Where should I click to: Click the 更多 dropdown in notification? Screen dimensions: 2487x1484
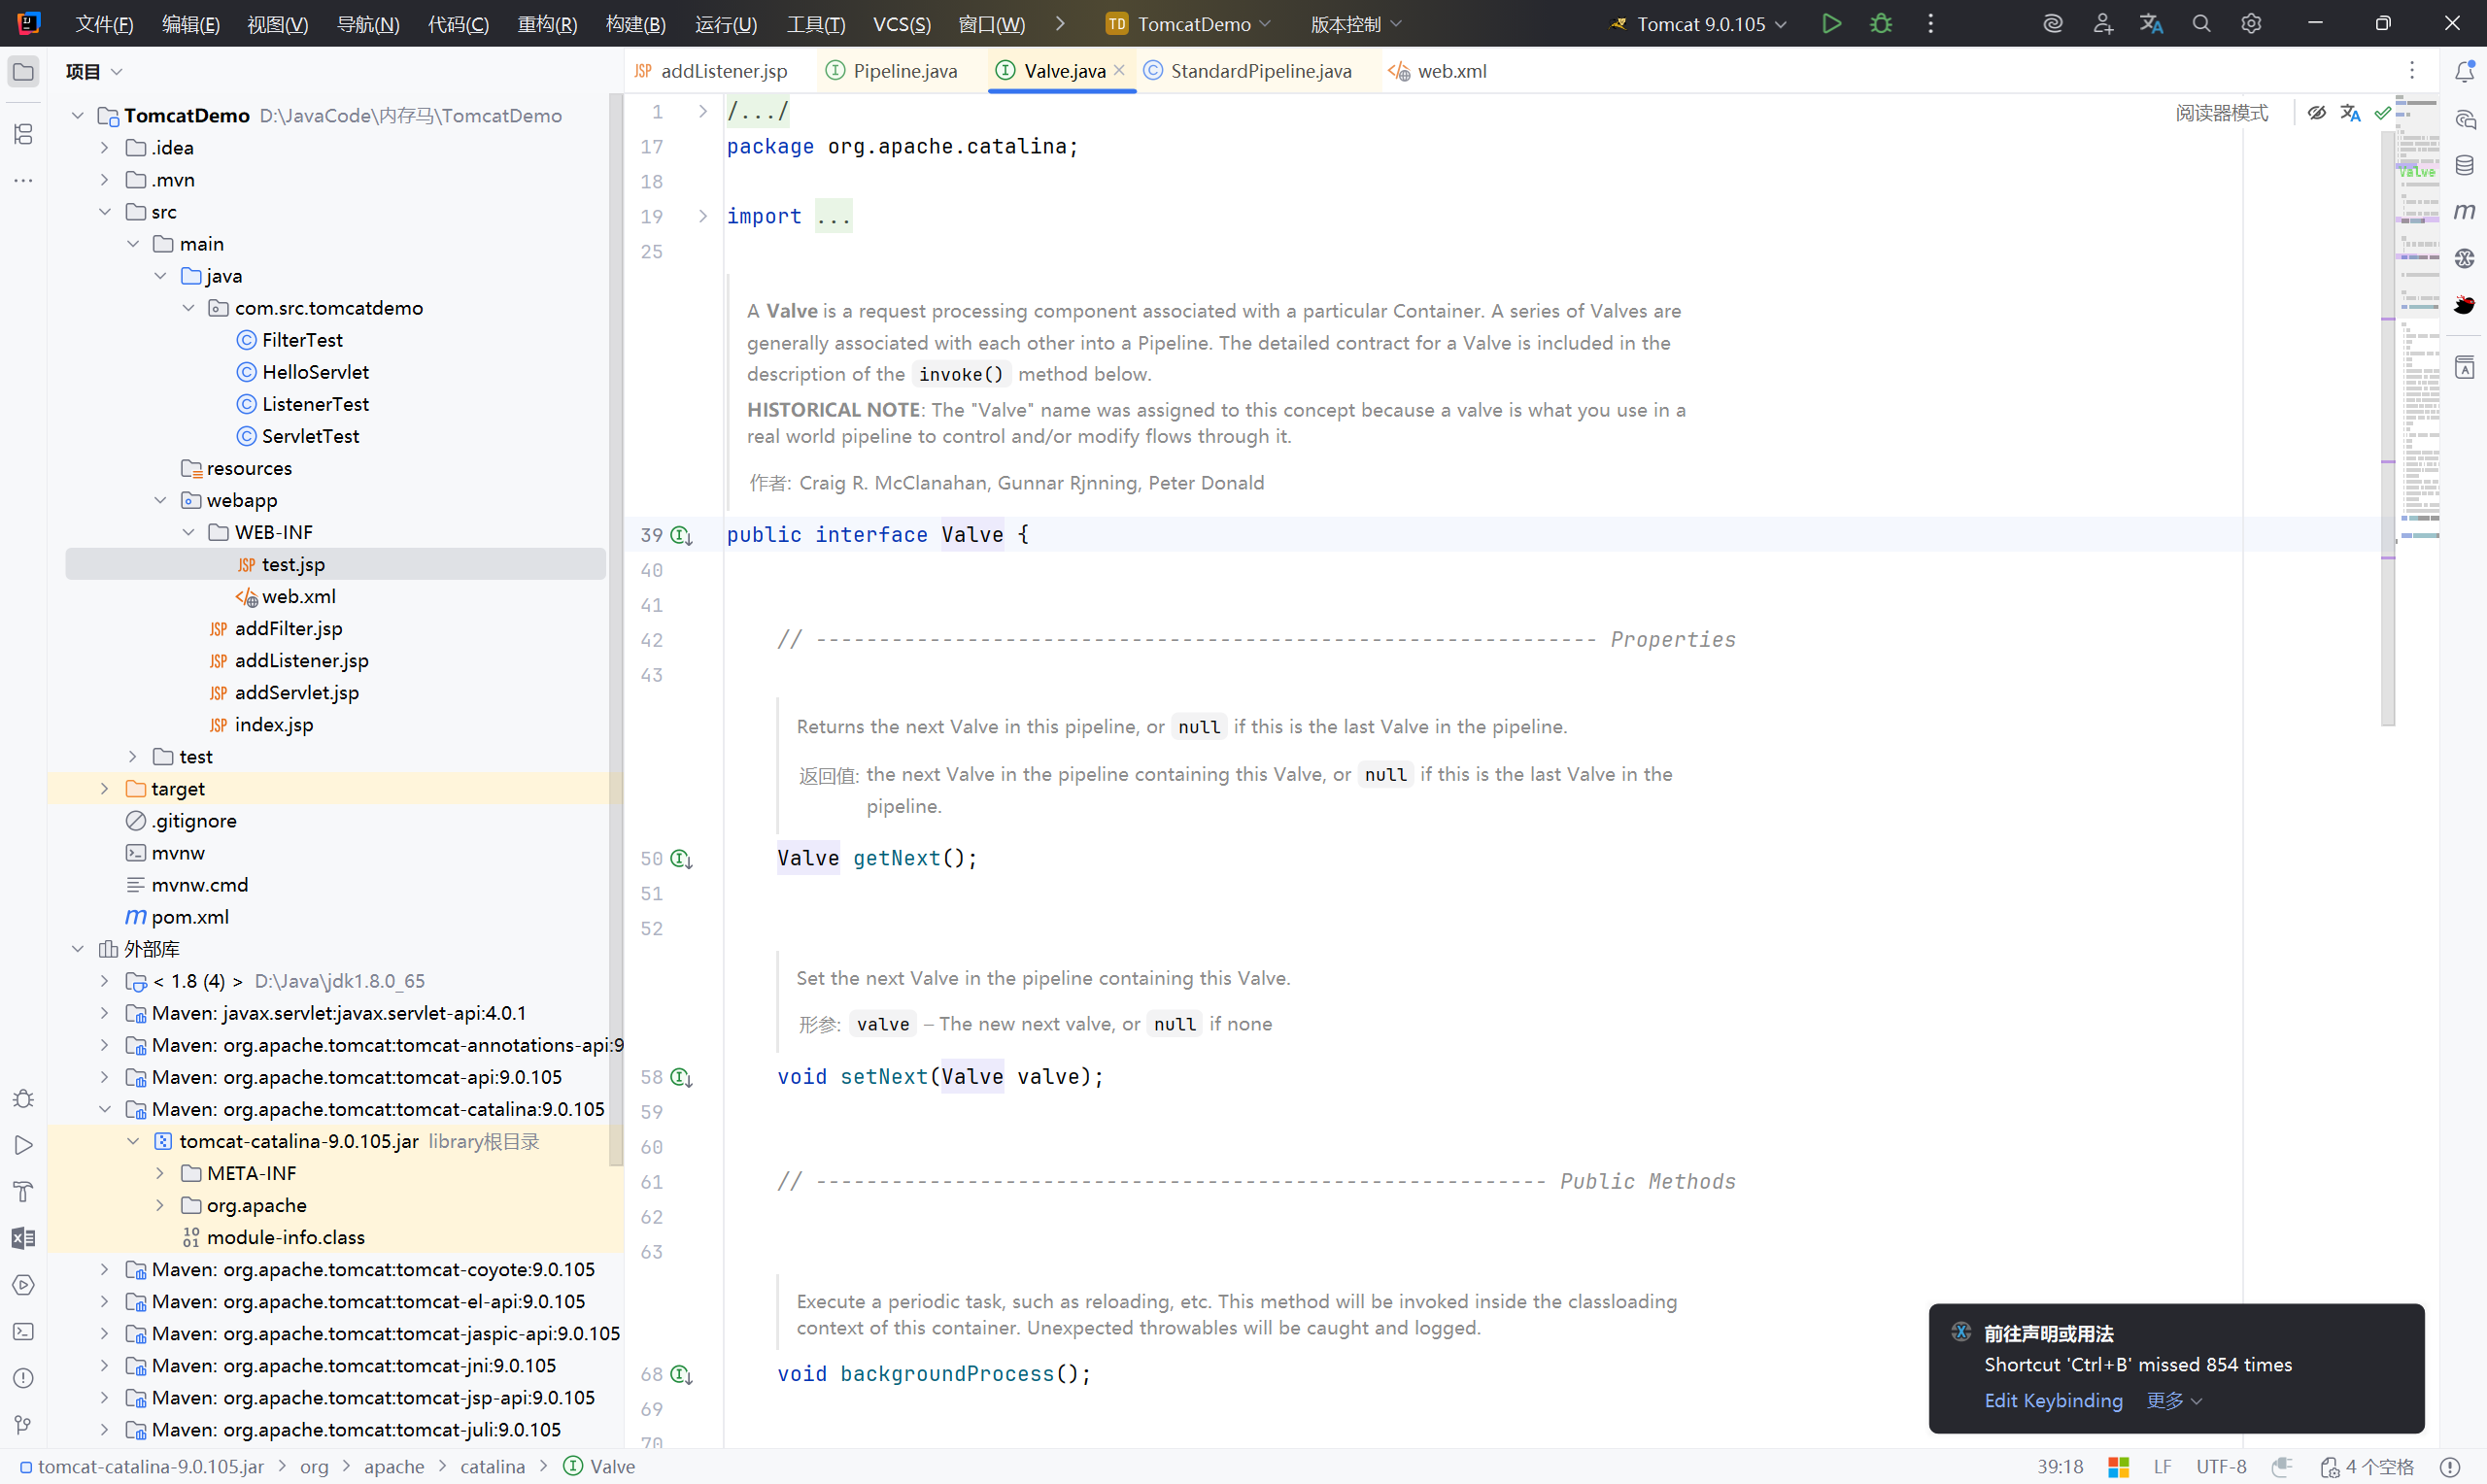coord(2174,1400)
